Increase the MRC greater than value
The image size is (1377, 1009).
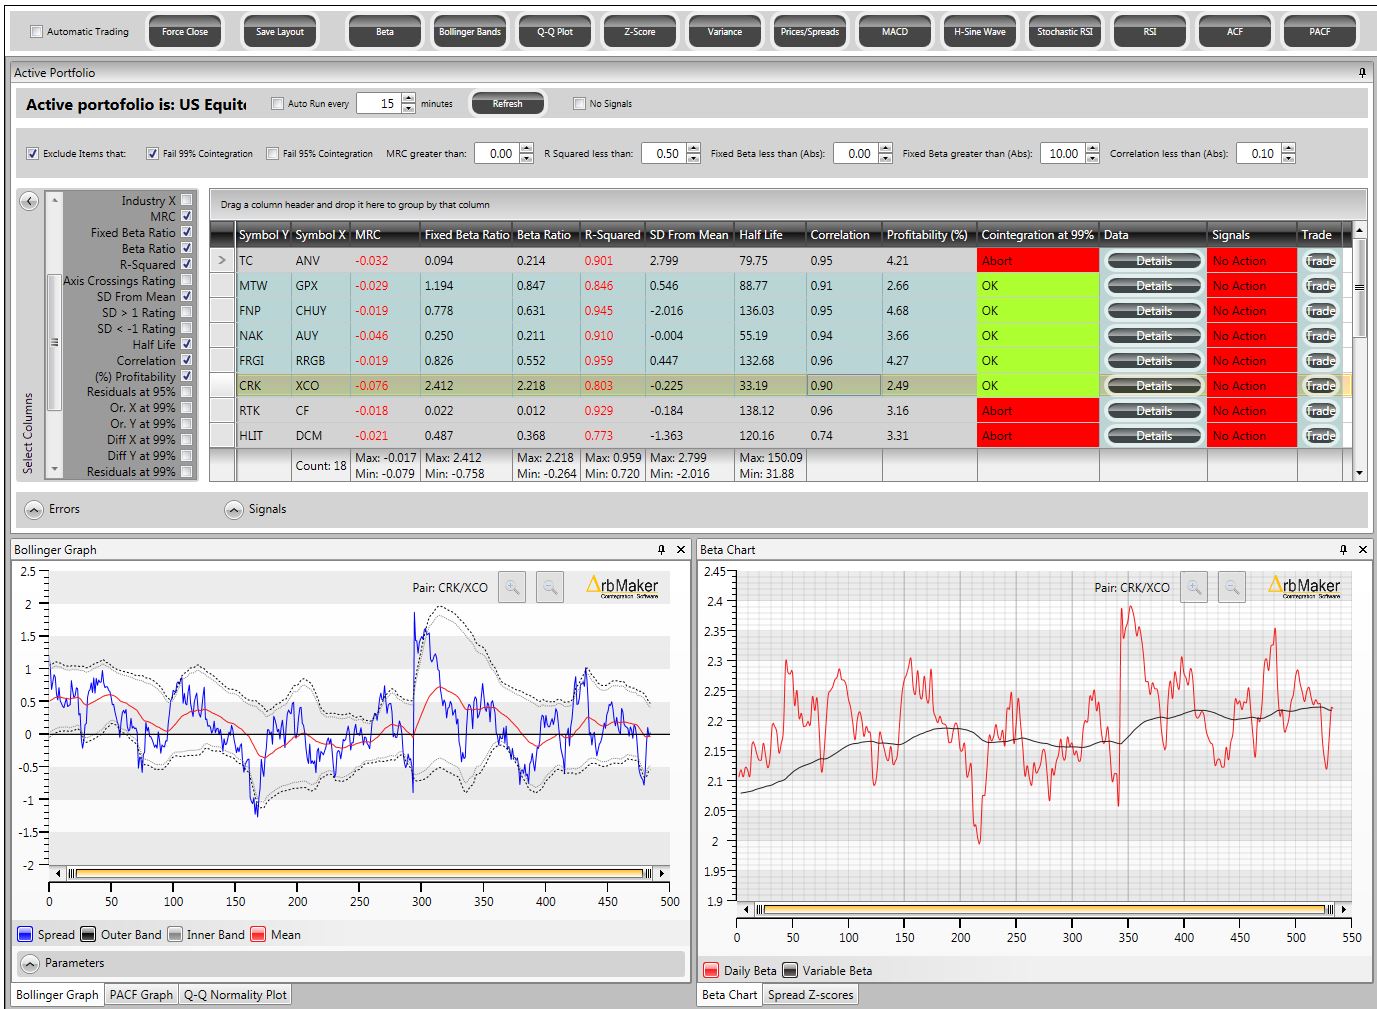click(527, 148)
